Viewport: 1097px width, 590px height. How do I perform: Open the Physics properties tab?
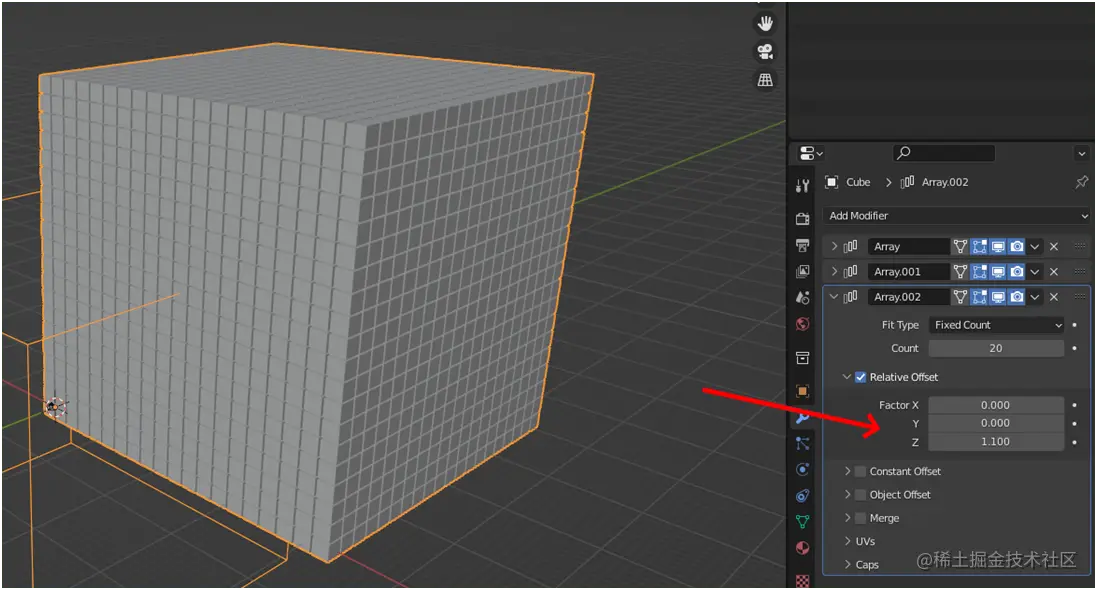coord(801,469)
